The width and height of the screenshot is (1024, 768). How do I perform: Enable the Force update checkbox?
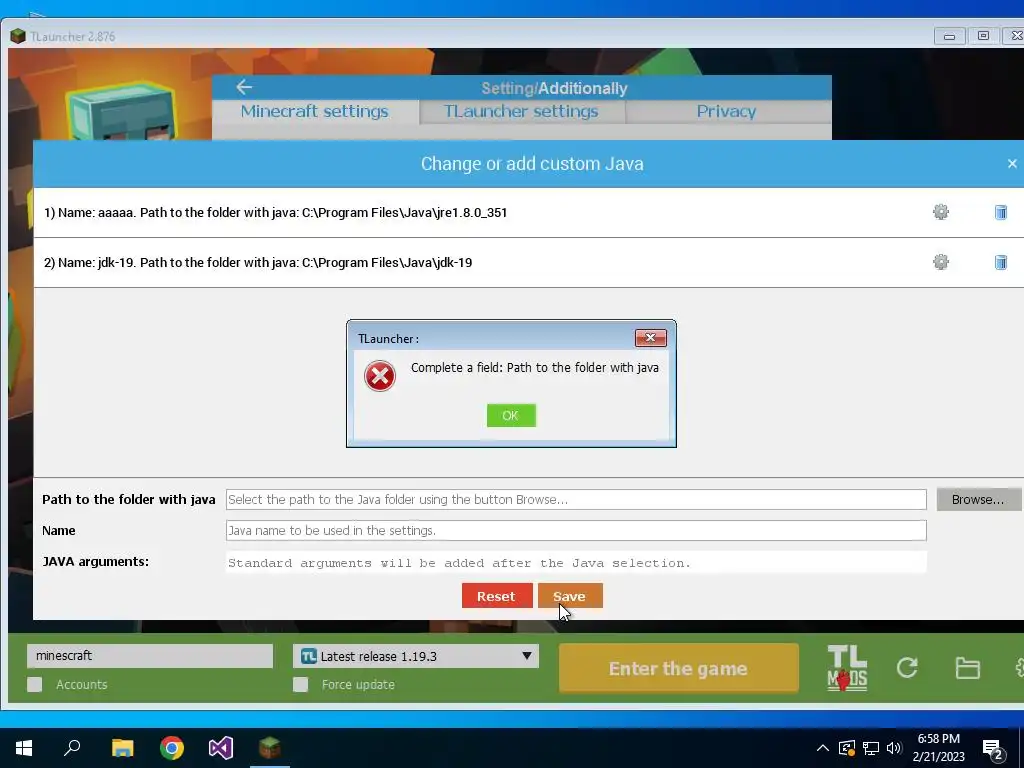[x=300, y=684]
